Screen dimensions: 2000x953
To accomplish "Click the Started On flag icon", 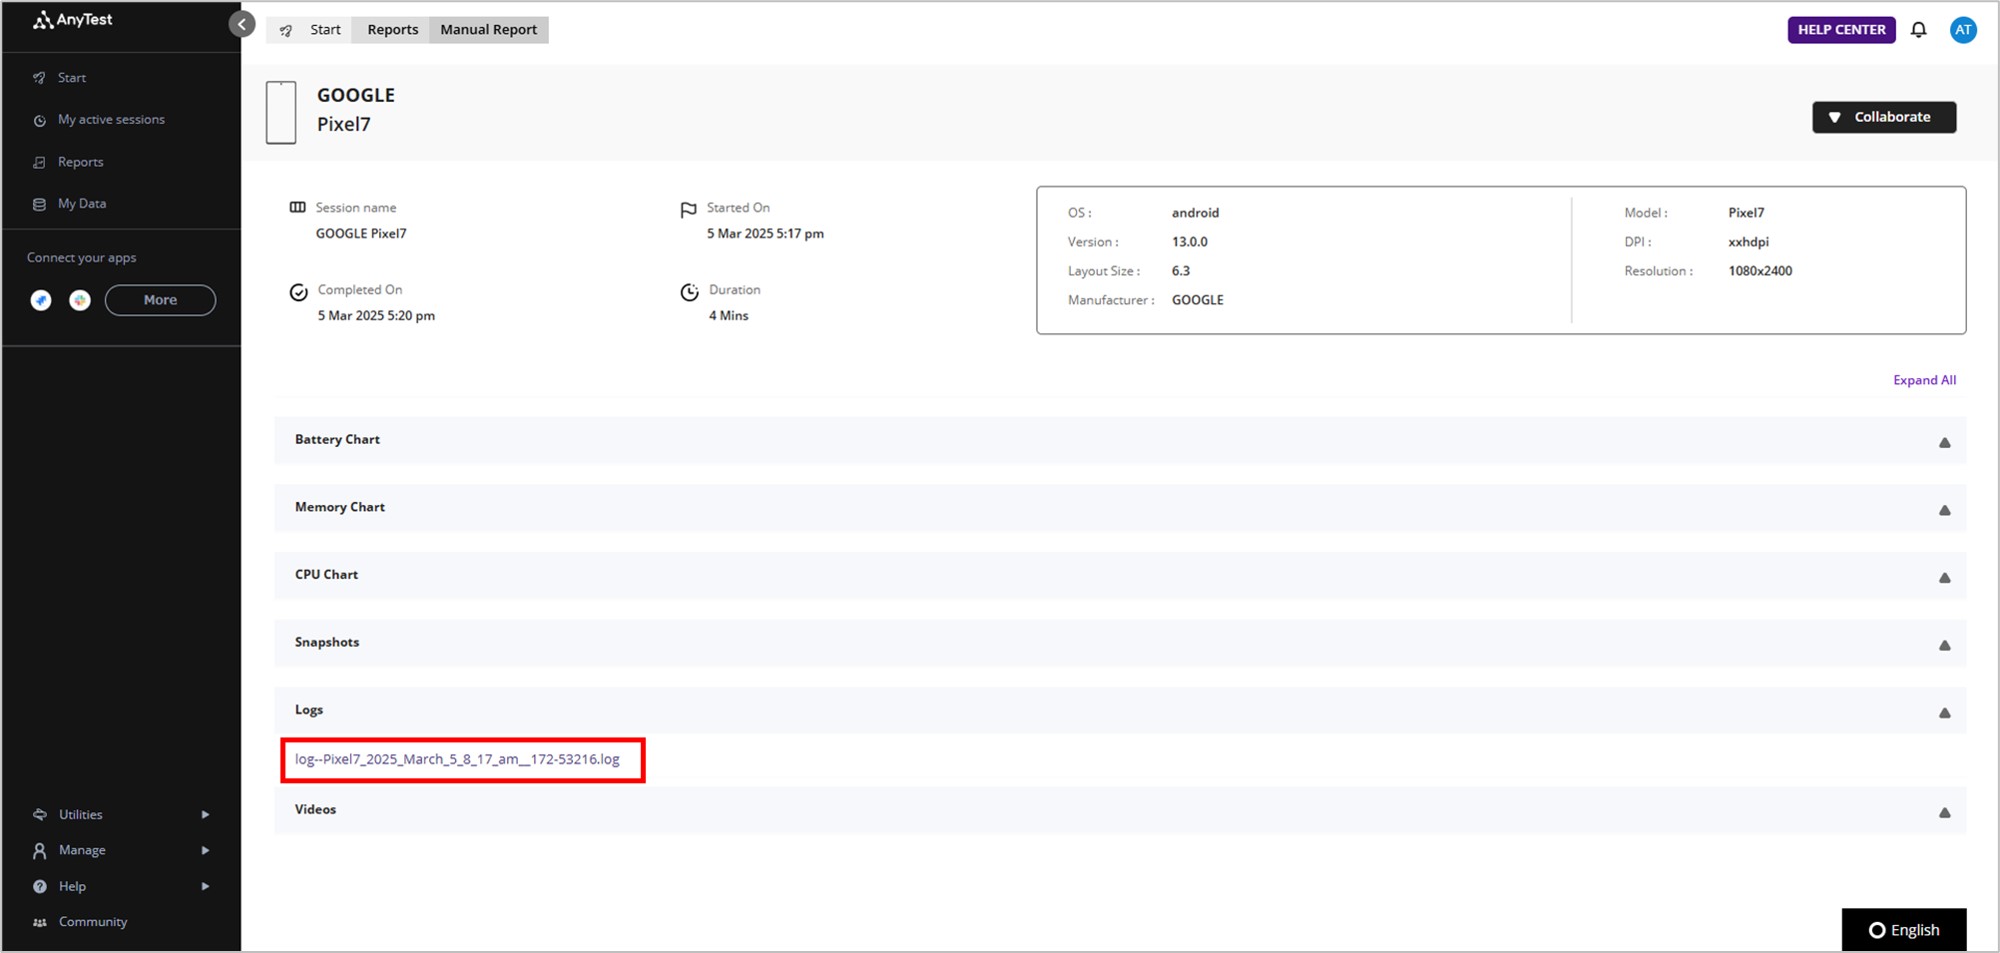I will [x=688, y=210].
